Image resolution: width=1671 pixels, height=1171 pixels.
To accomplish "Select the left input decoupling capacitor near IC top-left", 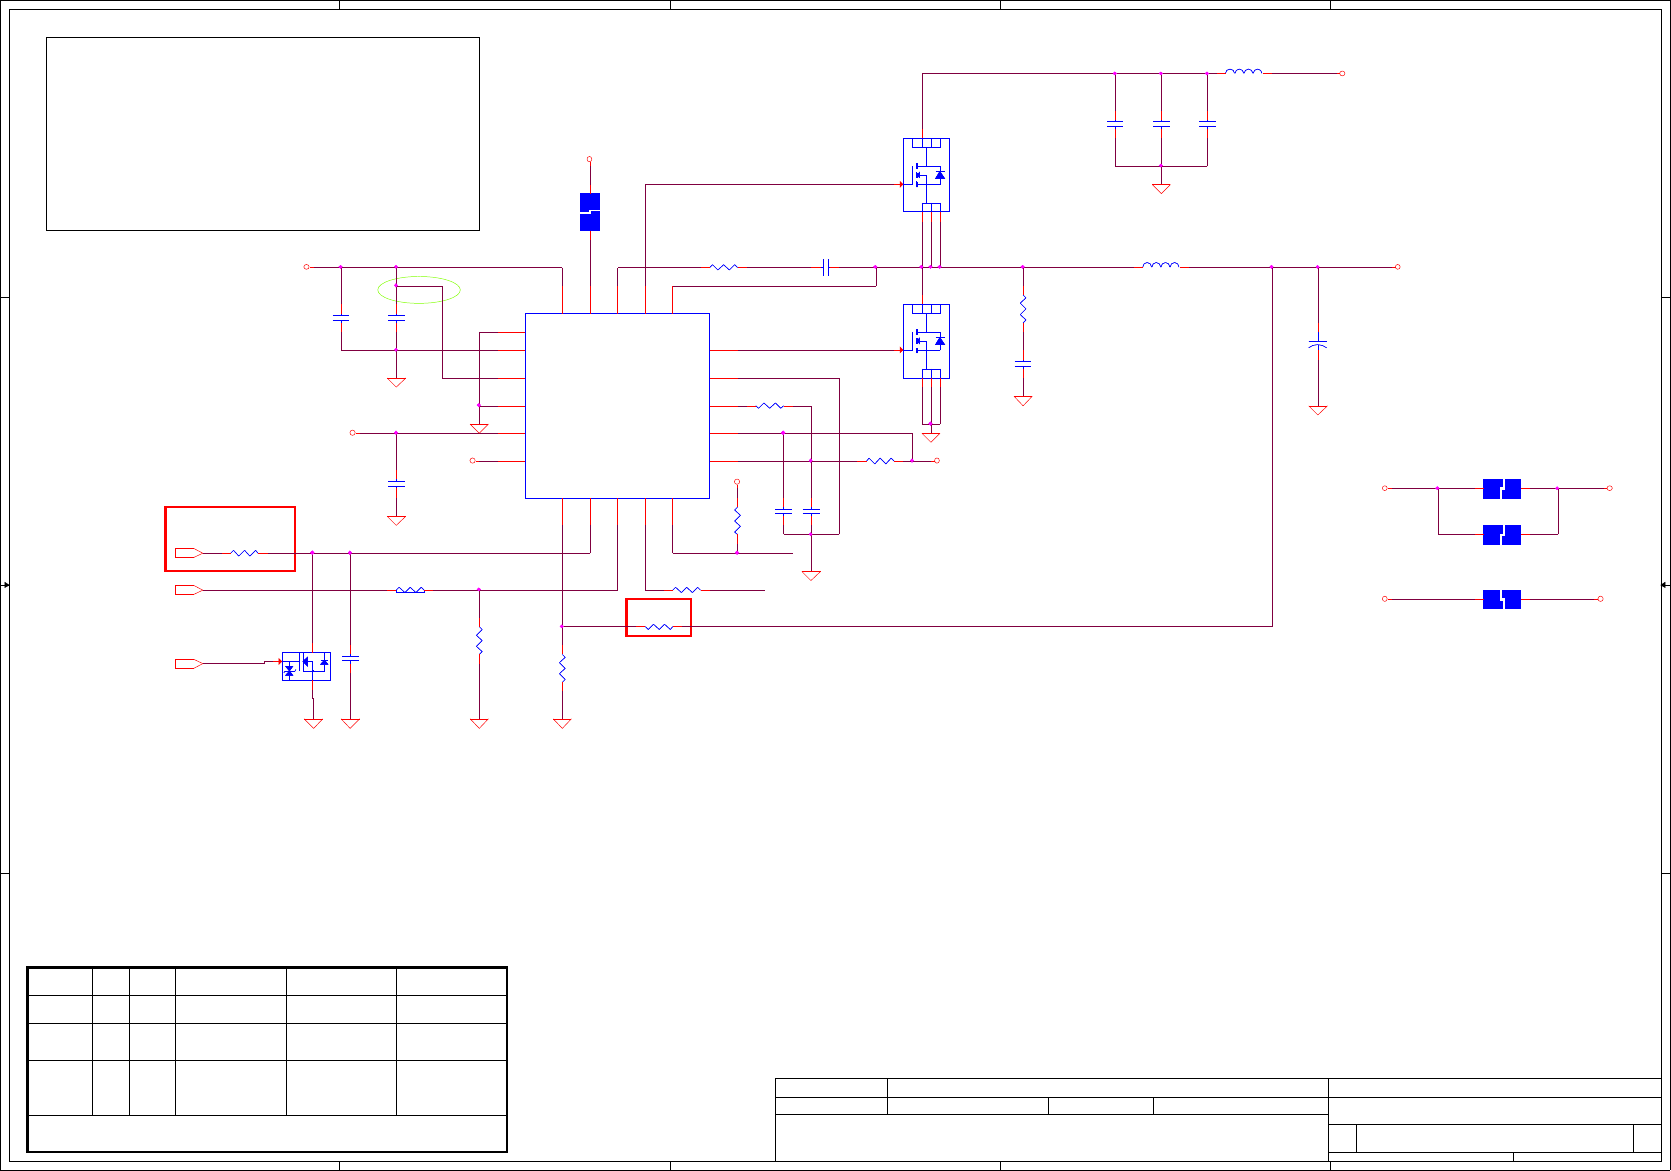I will point(341,318).
